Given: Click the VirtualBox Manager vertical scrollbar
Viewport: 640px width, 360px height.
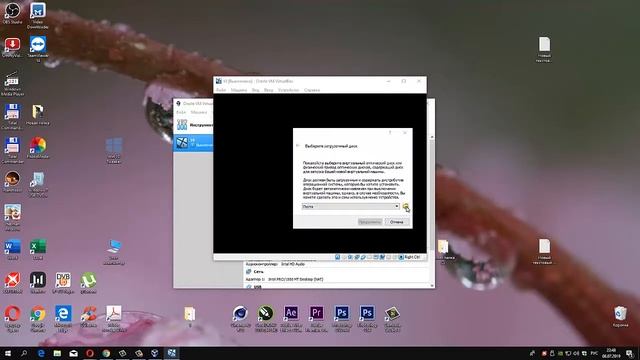Looking at the screenshot, I should [432, 210].
